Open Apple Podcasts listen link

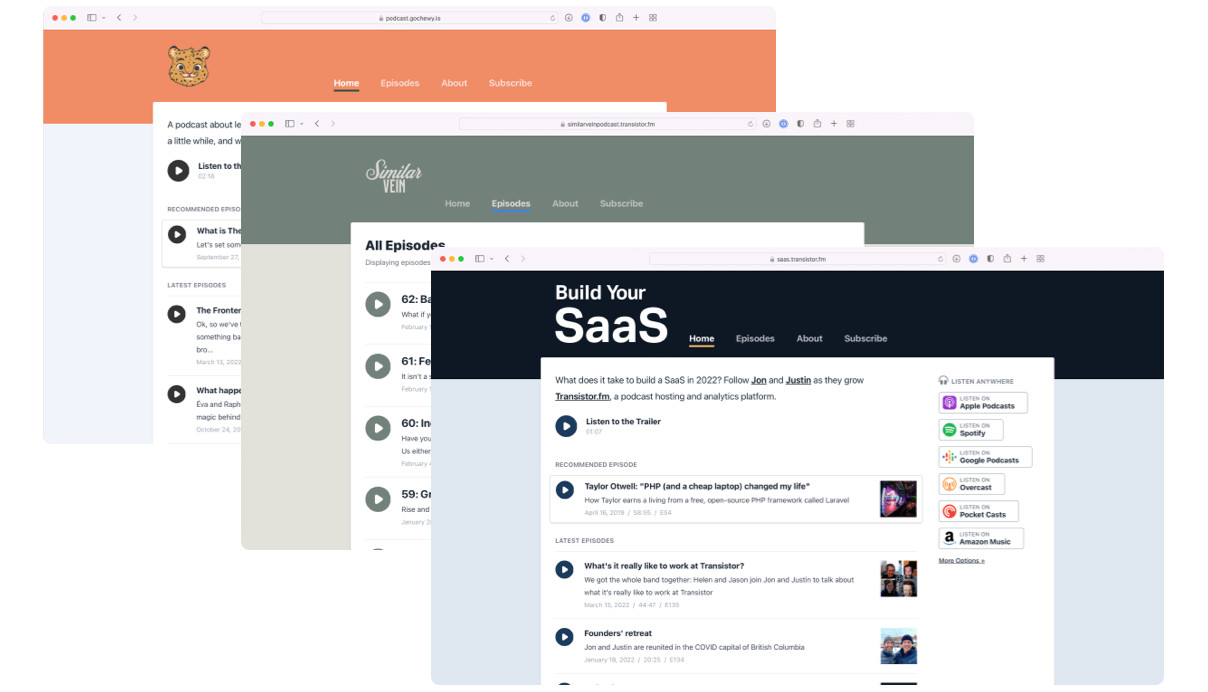pyautogui.click(x=982, y=403)
